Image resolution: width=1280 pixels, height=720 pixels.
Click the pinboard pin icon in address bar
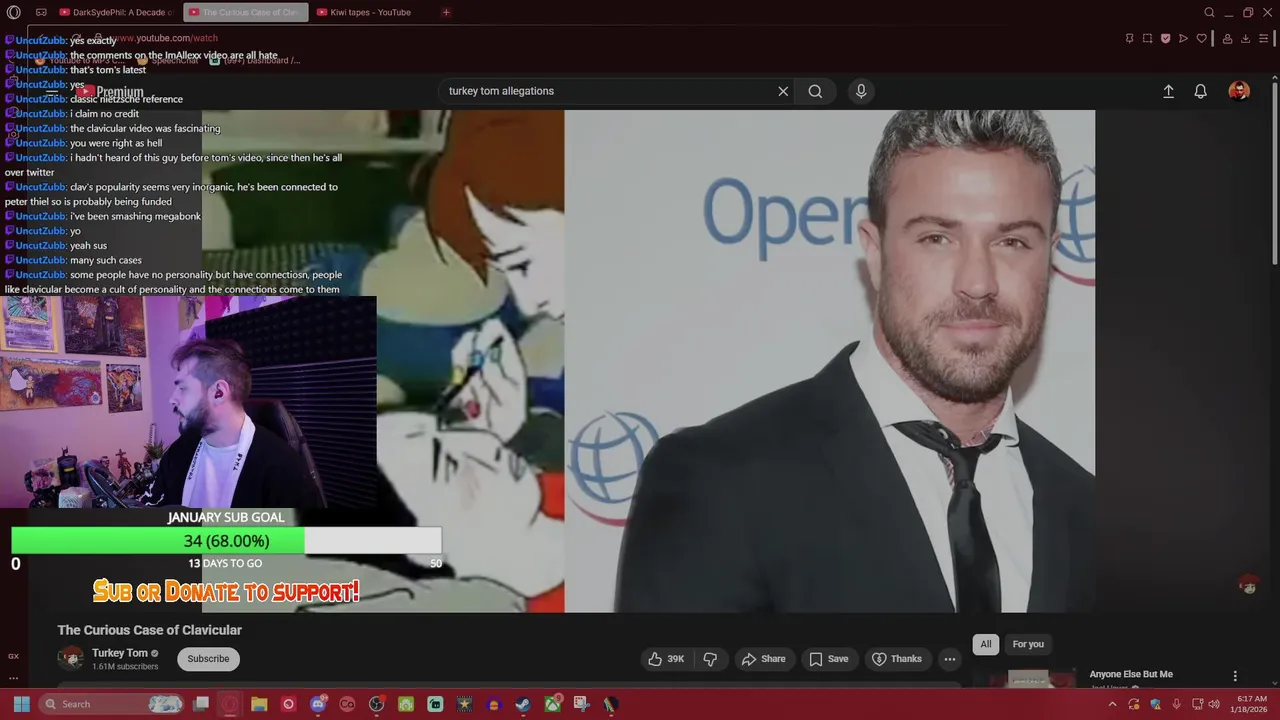point(1129,38)
